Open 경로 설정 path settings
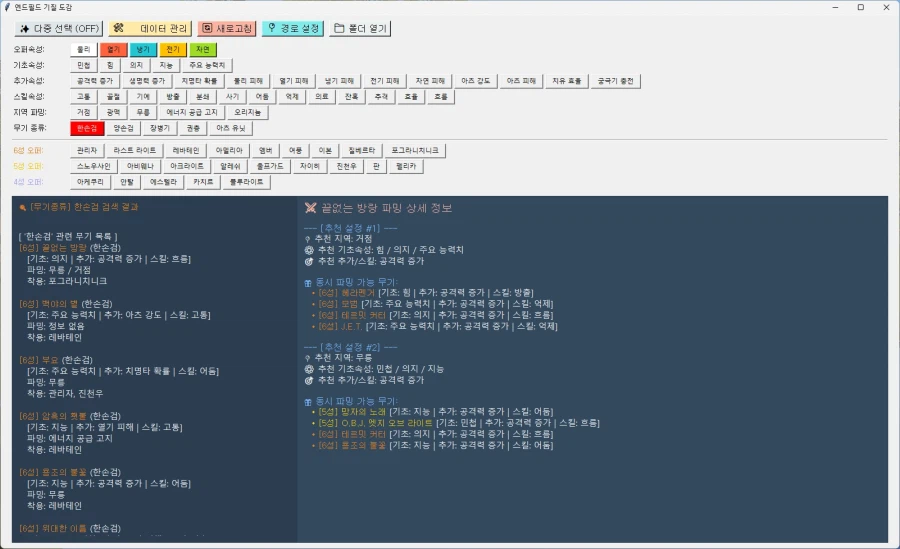The width and height of the screenshot is (900, 549). click(x=293, y=28)
